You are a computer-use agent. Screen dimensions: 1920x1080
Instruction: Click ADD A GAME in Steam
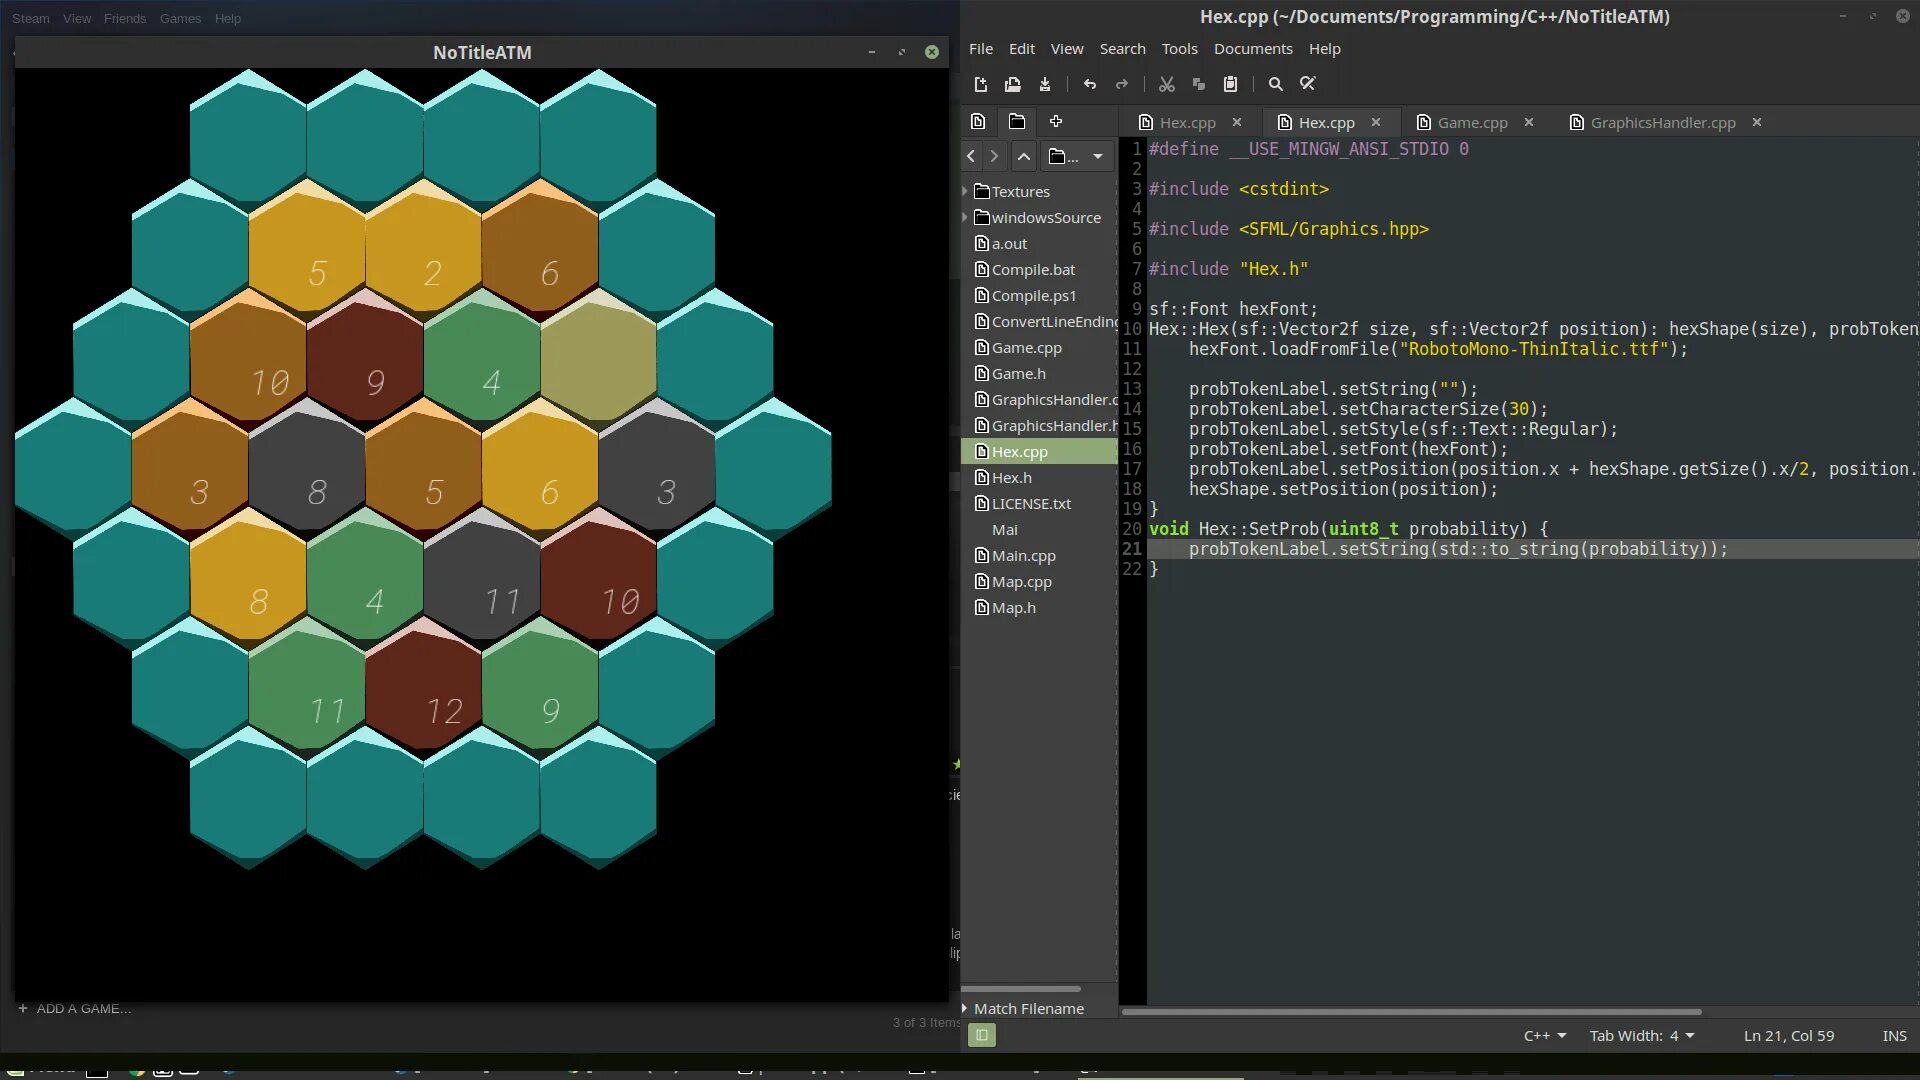coord(75,1009)
